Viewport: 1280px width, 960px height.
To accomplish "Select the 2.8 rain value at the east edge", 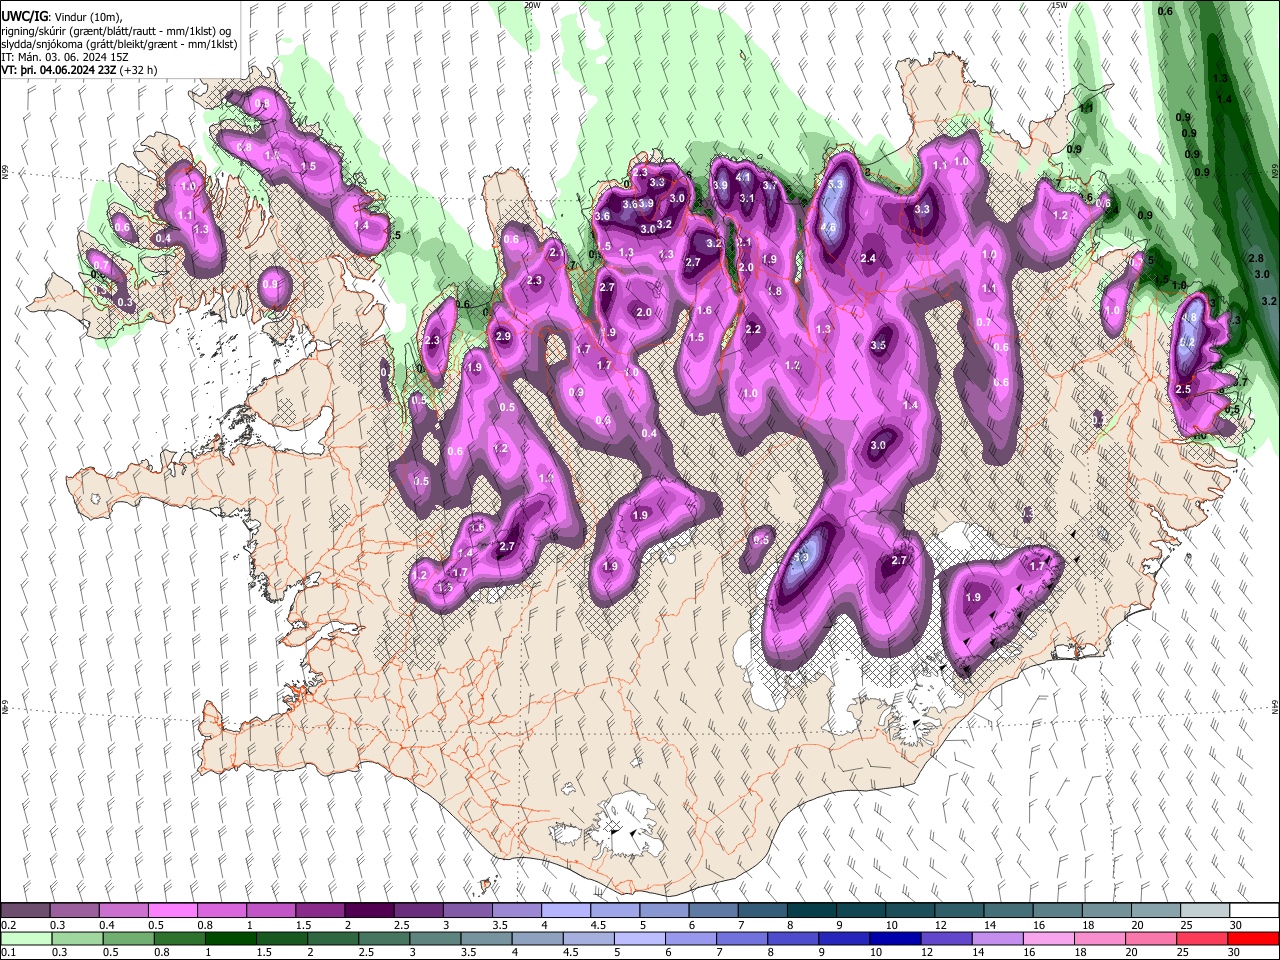I will pos(1257,258).
